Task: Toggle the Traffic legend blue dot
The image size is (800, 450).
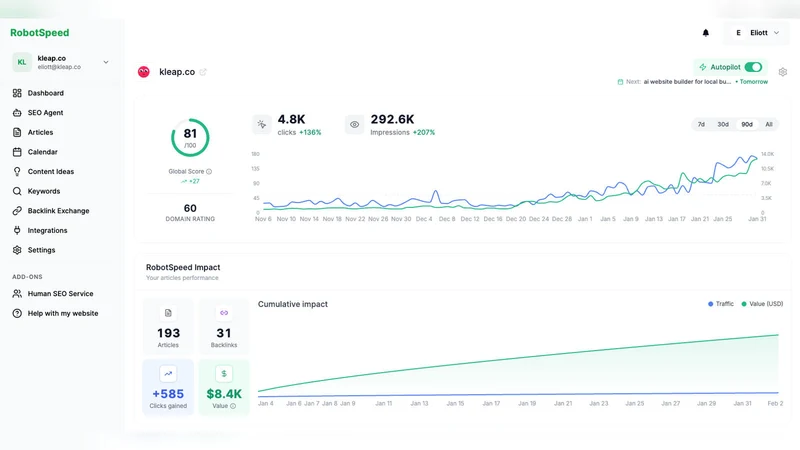Action: click(x=710, y=304)
